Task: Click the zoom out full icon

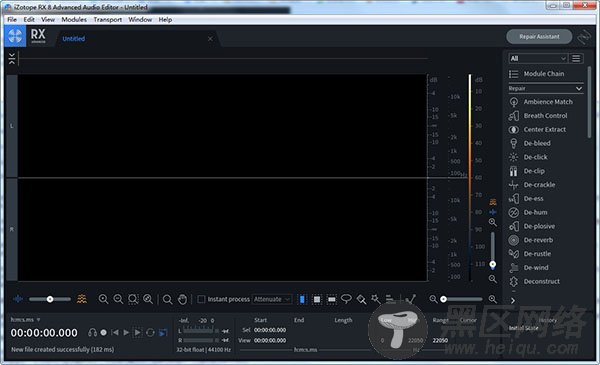Action: [148, 299]
